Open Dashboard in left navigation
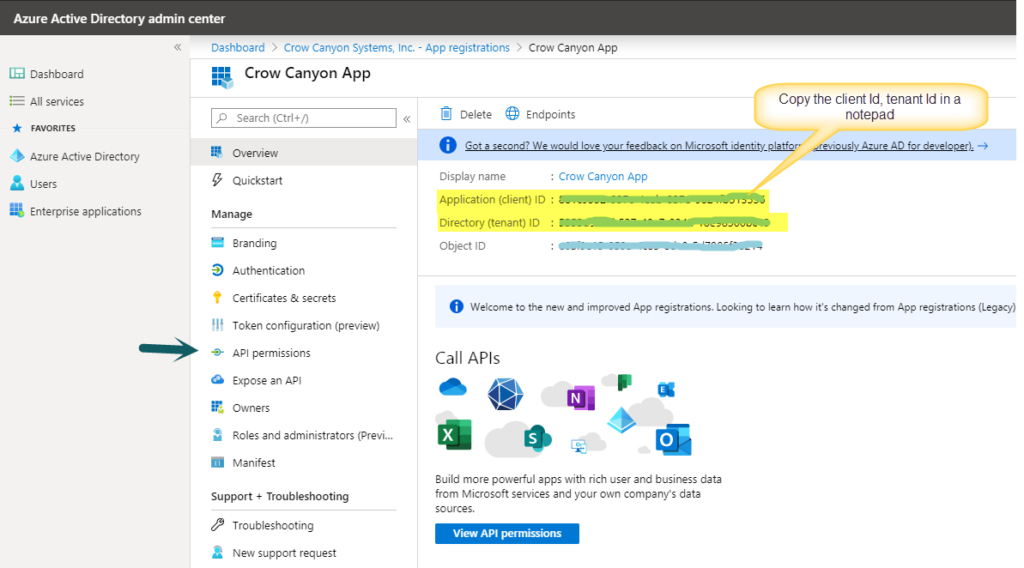The image size is (1024, 568). tap(57, 74)
